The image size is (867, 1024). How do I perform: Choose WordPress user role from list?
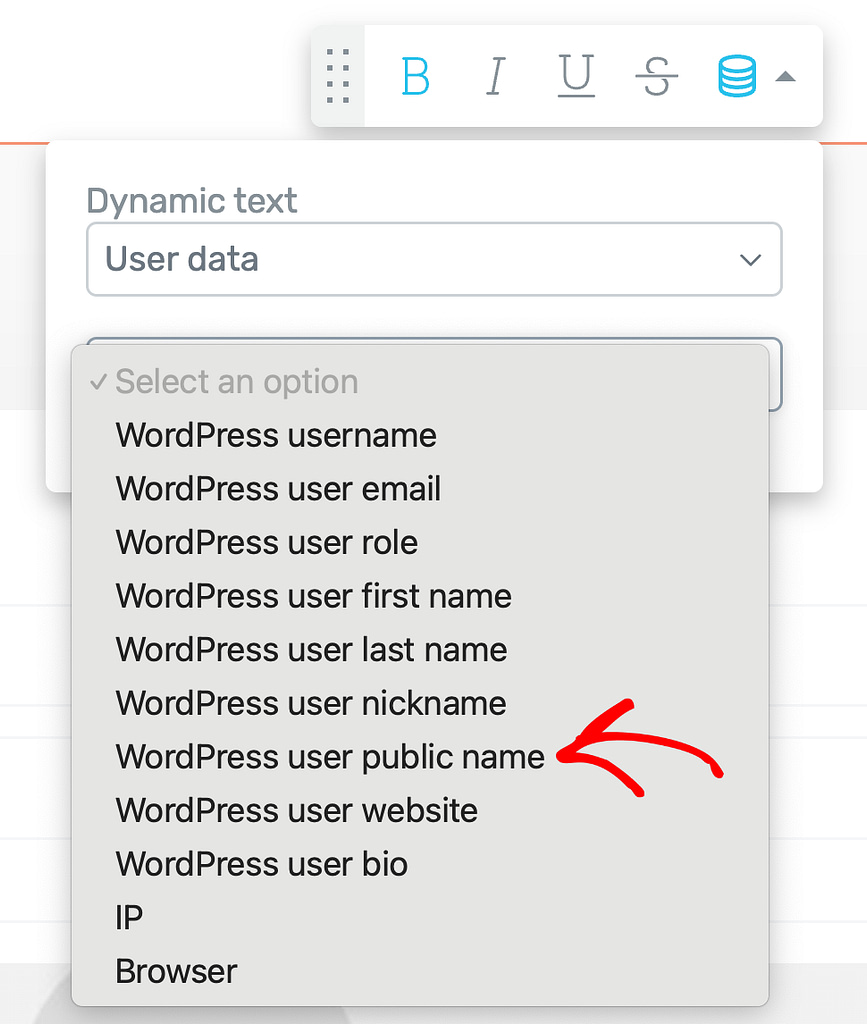420,543
